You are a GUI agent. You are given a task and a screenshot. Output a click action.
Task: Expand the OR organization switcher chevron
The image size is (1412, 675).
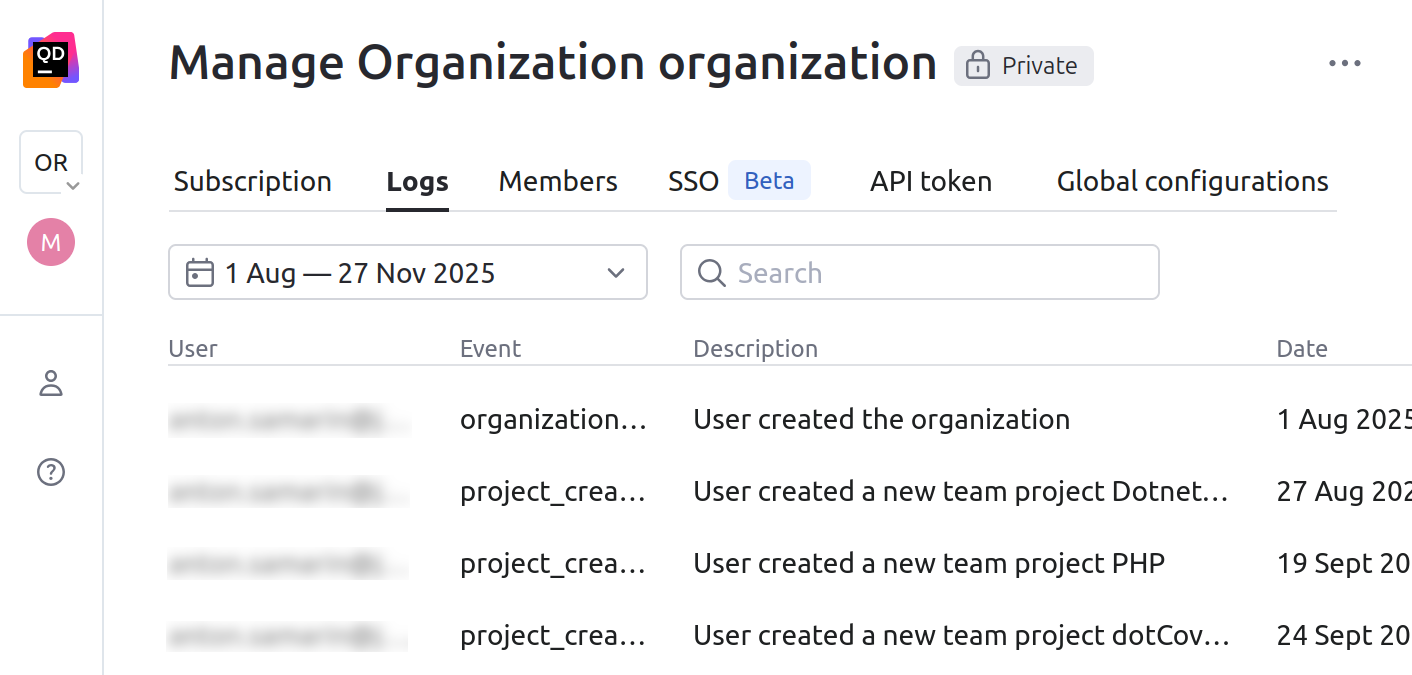point(72,186)
